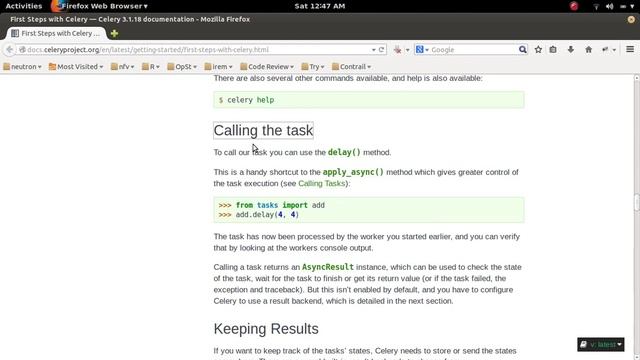Open a new tab with plus icon
The height and width of the screenshot is (360, 640).
[x=114, y=33]
